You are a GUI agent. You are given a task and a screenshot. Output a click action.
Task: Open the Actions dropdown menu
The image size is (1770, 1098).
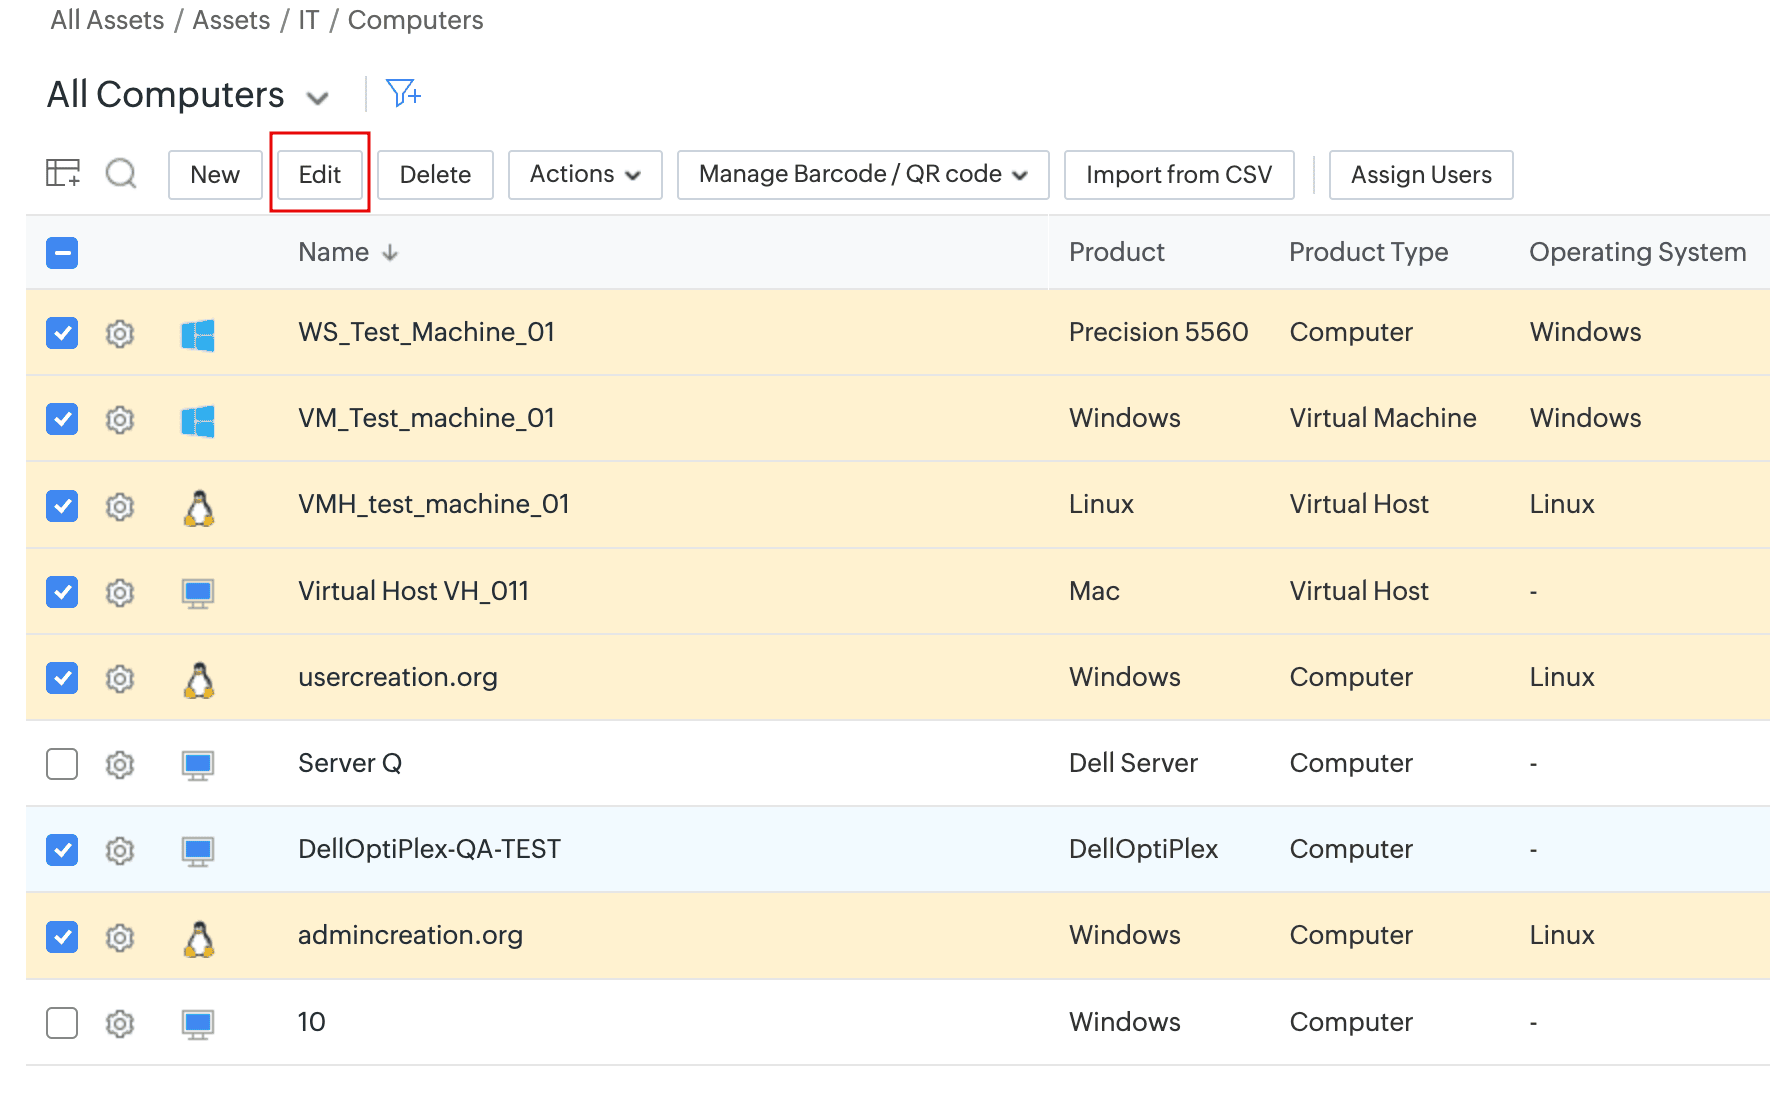(x=584, y=174)
